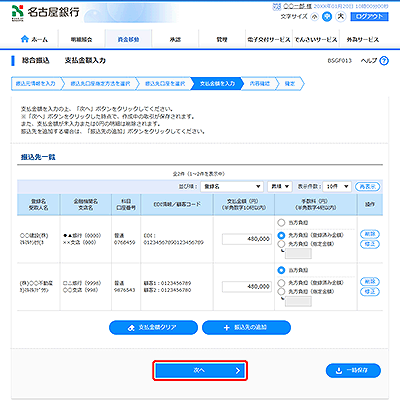400x414 pixels.
Task: Select large font size circle button
Action: pos(341,16)
